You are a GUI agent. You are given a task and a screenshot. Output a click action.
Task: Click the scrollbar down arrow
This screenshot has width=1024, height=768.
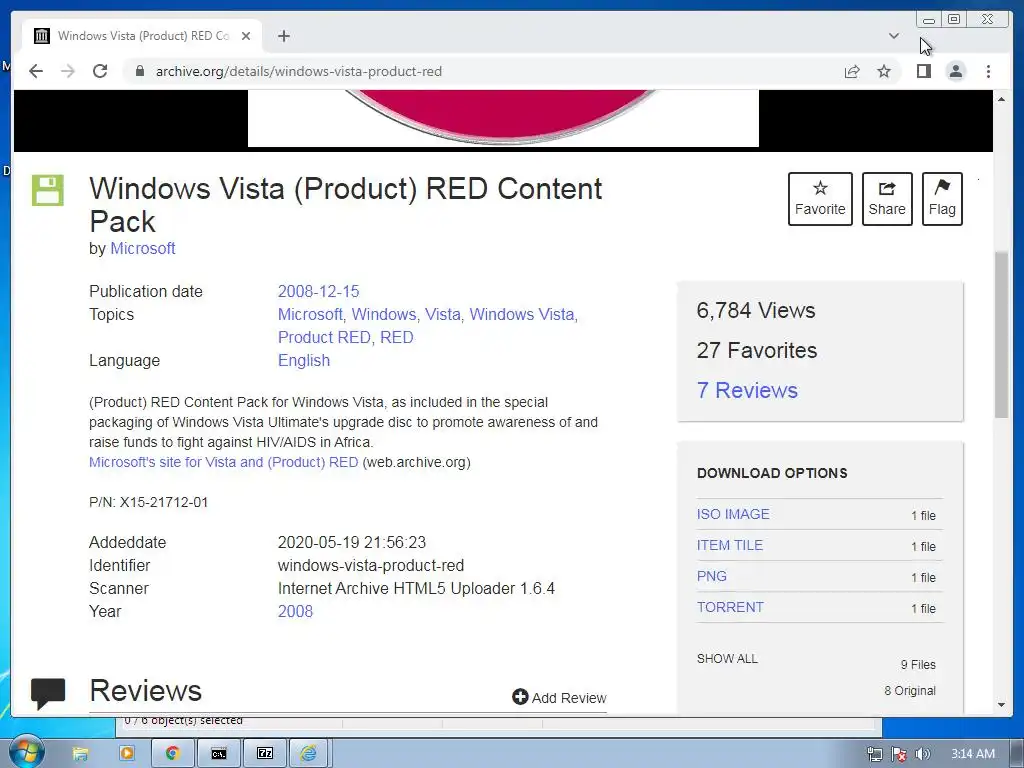click(x=1001, y=705)
